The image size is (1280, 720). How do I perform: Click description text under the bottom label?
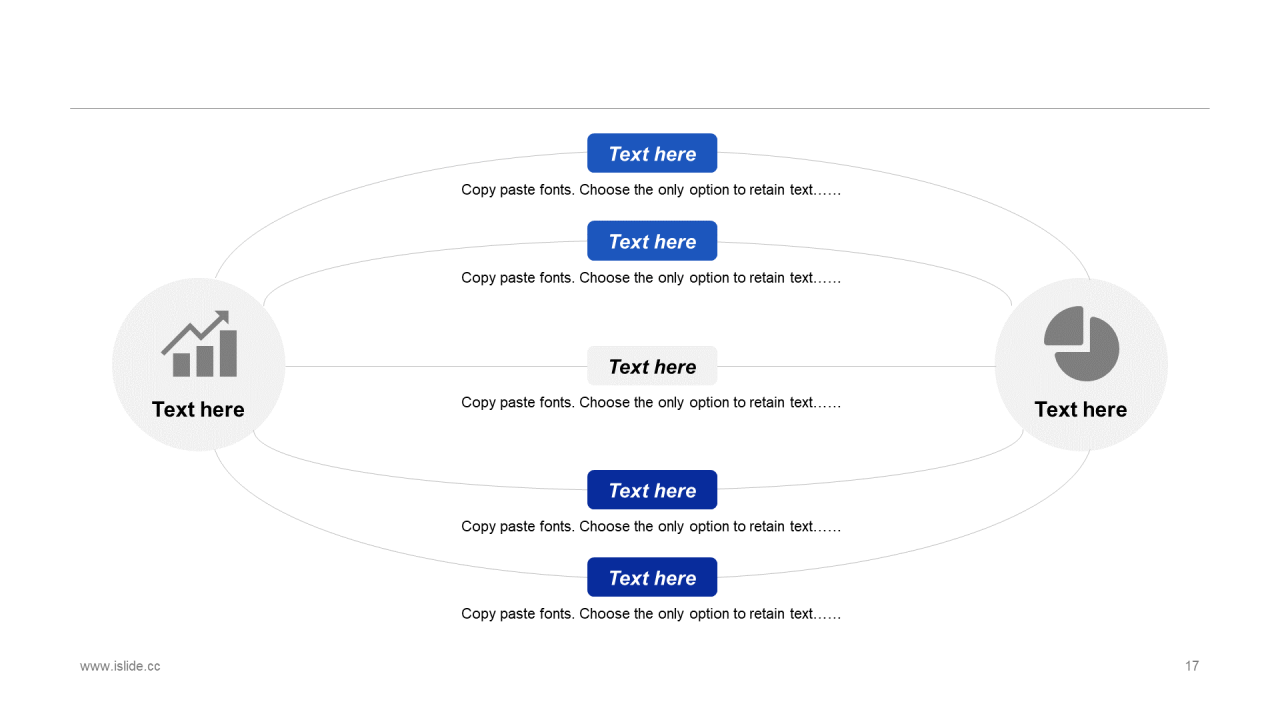pos(651,614)
